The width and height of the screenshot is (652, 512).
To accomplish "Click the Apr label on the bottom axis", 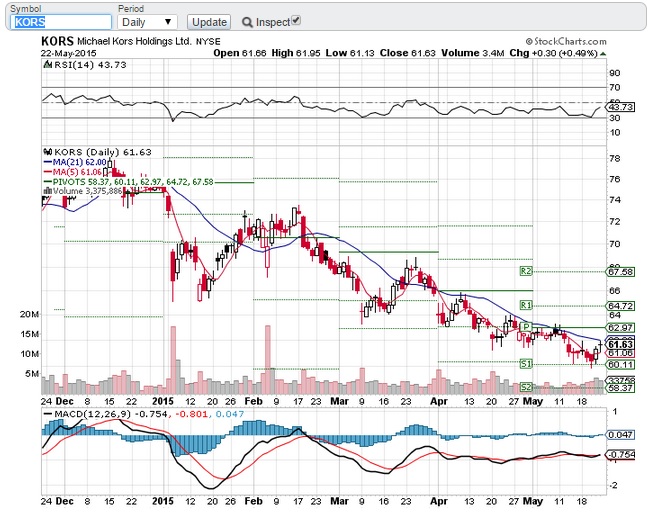I will coord(439,501).
